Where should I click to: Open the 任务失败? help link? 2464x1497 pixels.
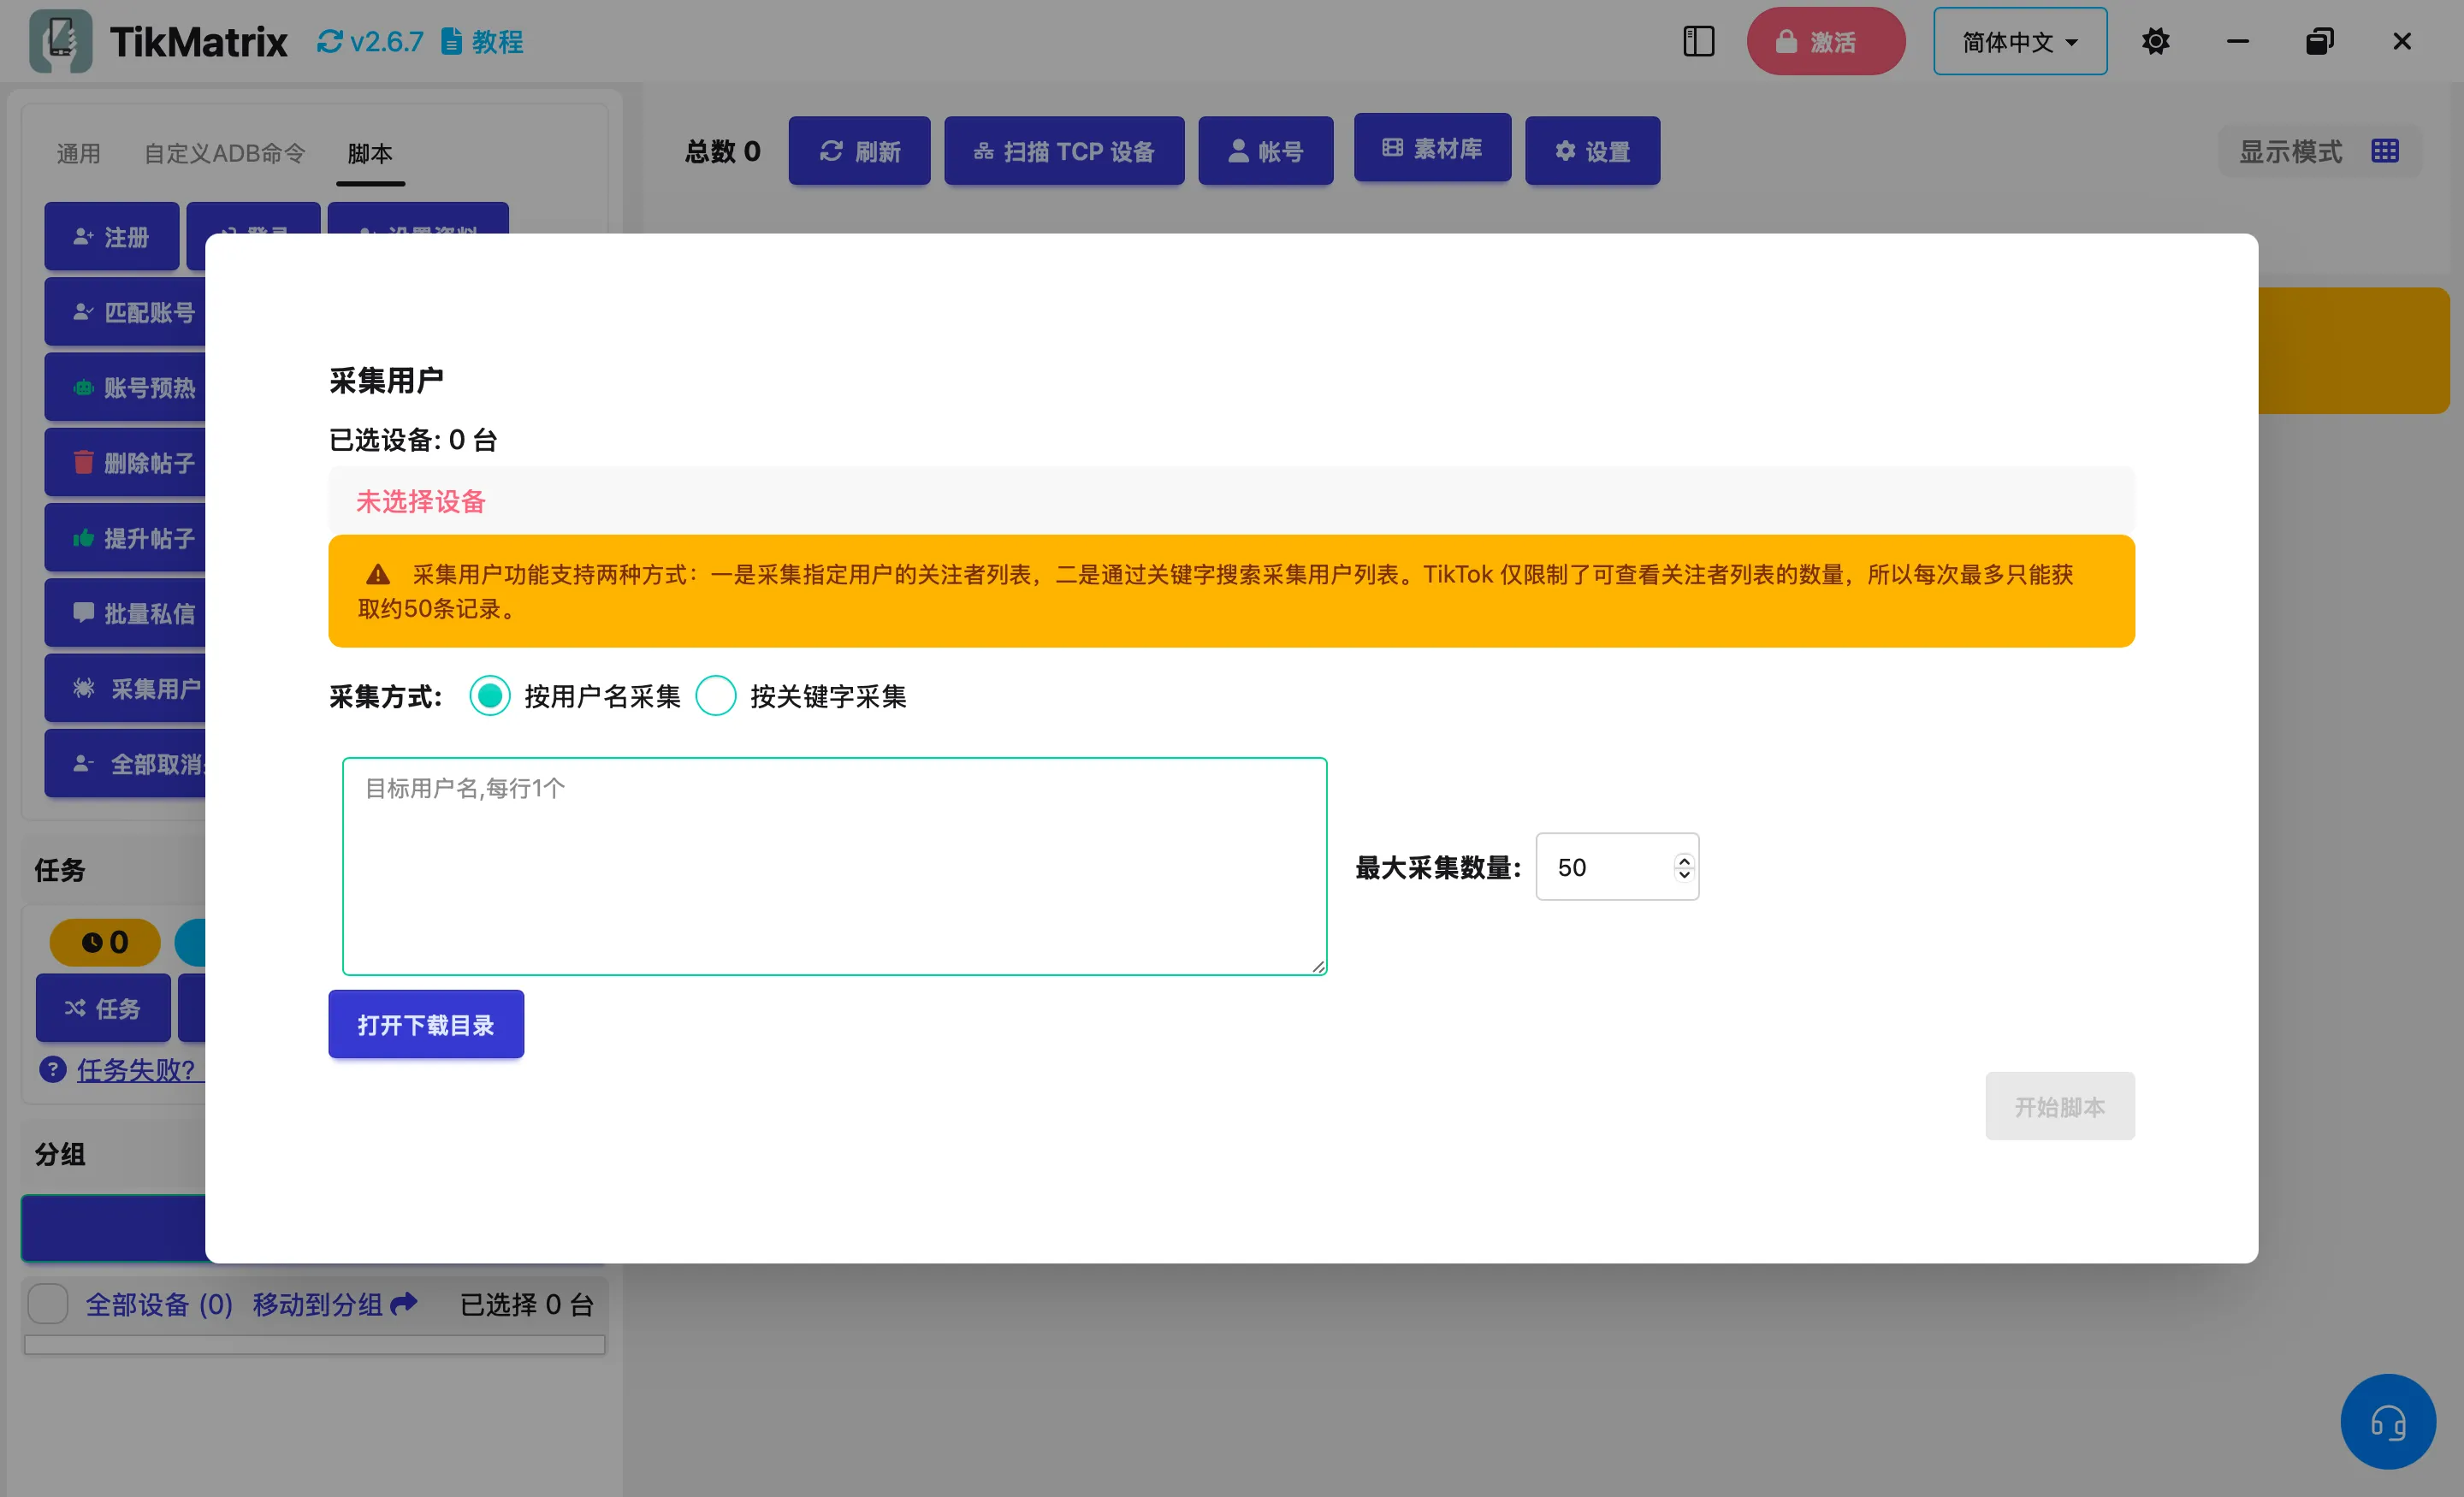coord(136,1070)
